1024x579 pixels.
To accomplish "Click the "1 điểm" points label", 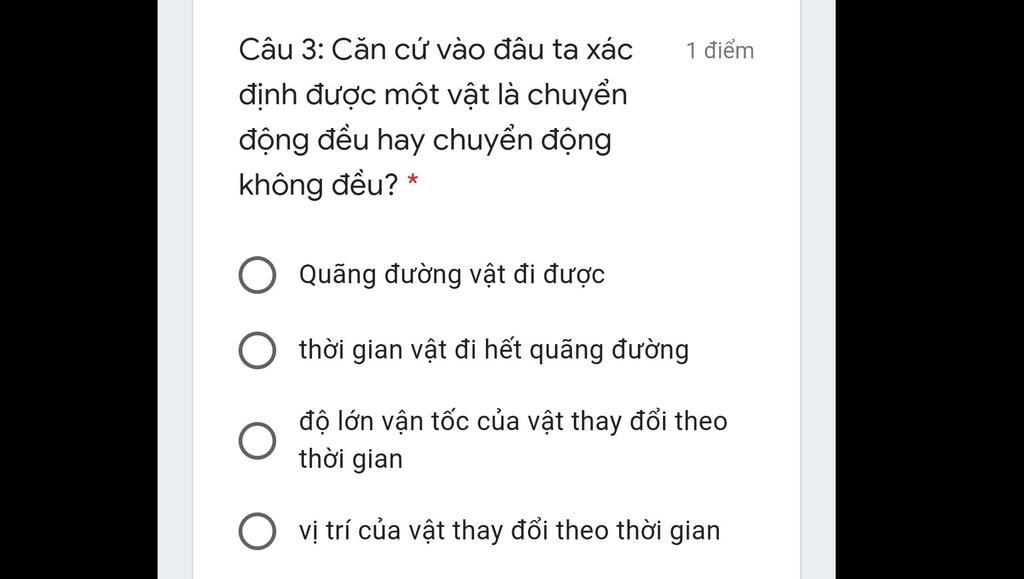I will pyautogui.click(x=720, y=51).
